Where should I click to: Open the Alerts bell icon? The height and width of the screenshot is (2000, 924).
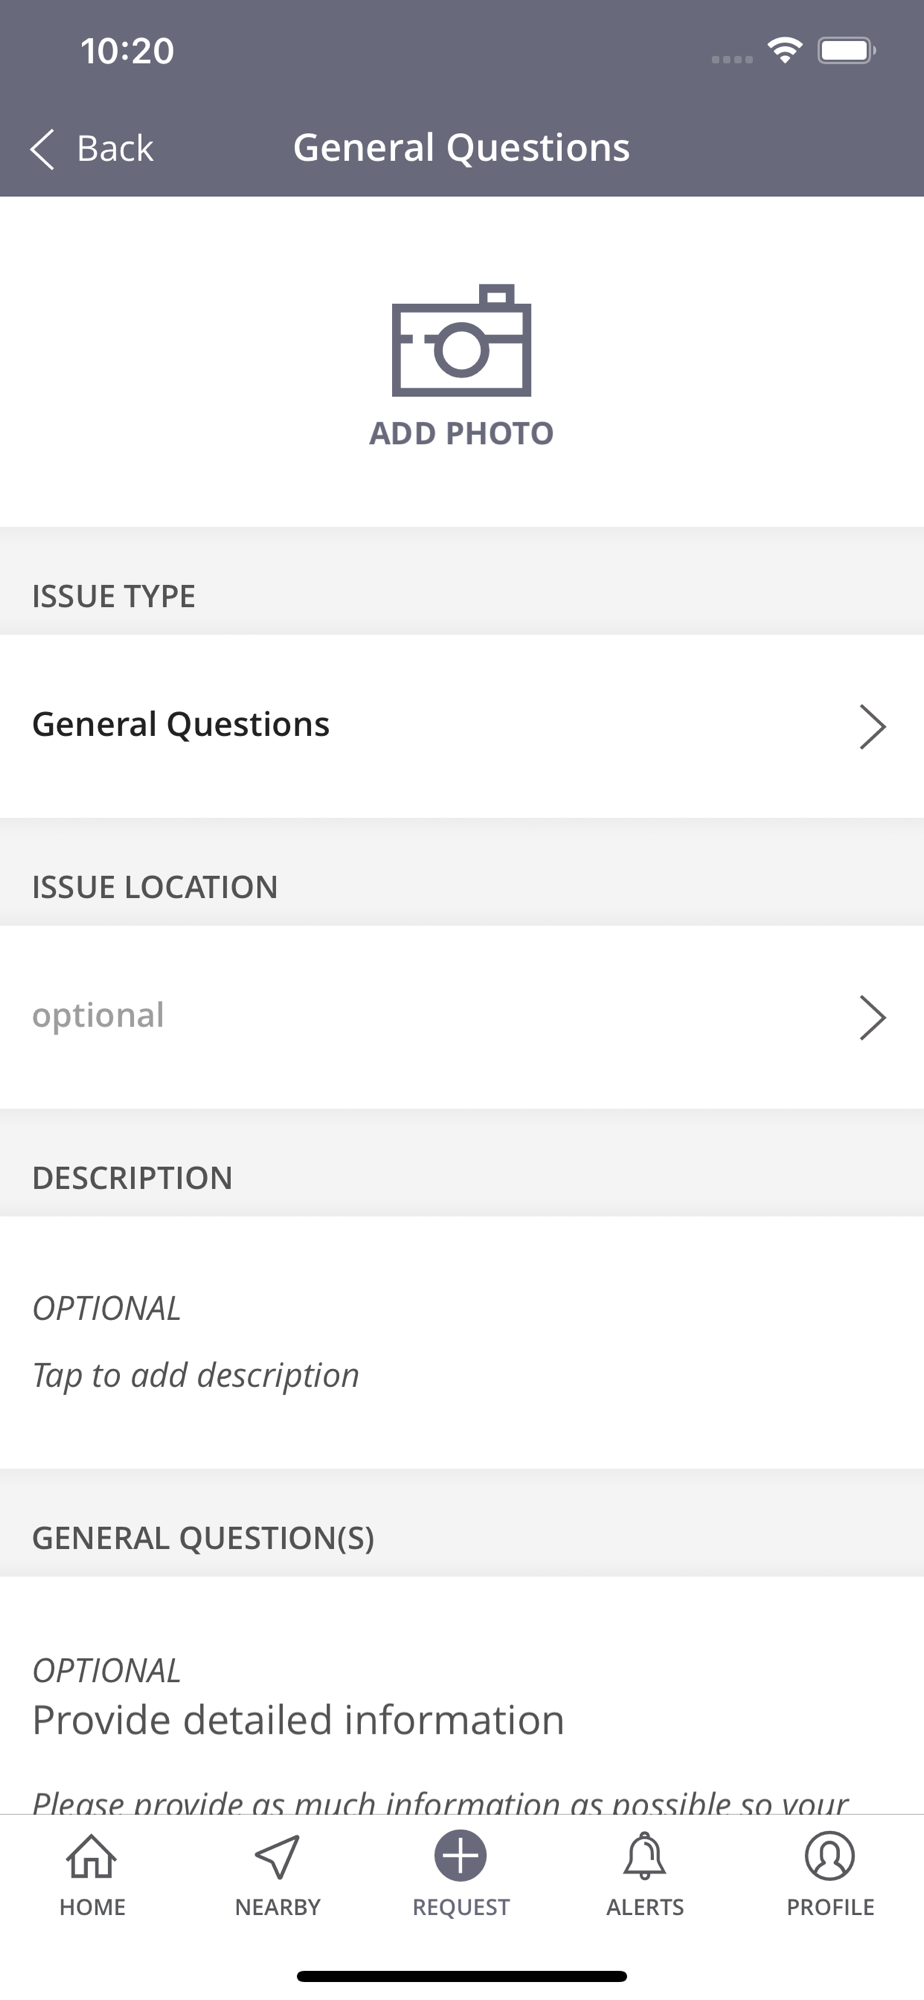[x=645, y=1856]
